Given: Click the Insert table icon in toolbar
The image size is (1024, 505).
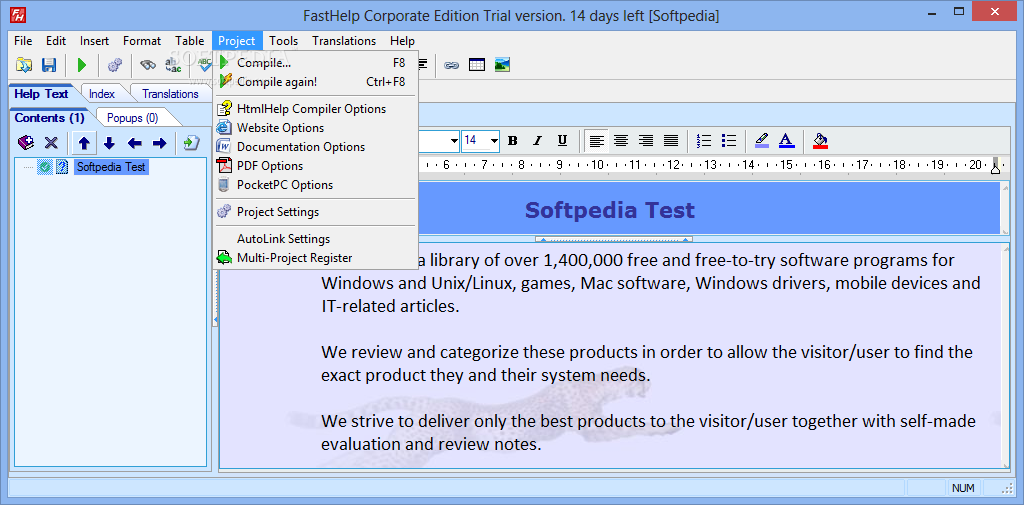Looking at the screenshot, I should (477, 65).
